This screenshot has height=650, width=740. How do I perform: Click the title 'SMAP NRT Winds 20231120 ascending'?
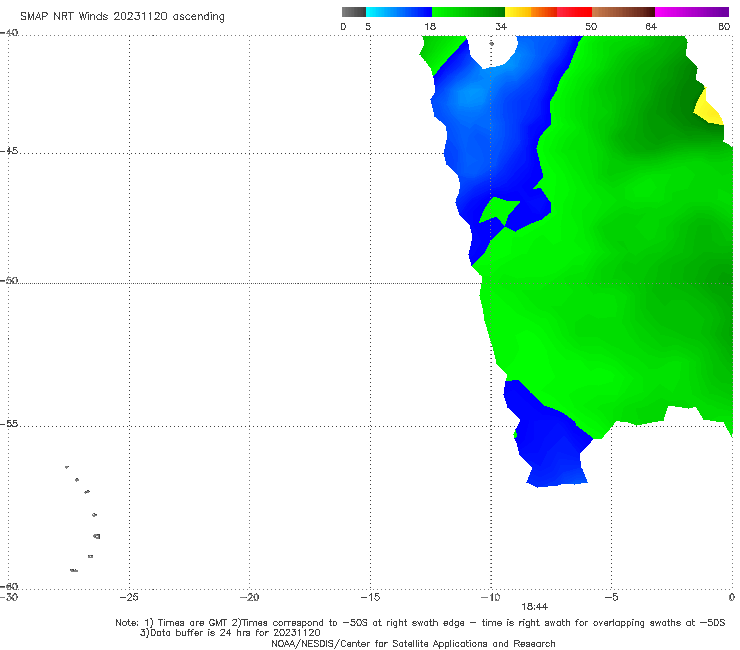coord(122,17)
